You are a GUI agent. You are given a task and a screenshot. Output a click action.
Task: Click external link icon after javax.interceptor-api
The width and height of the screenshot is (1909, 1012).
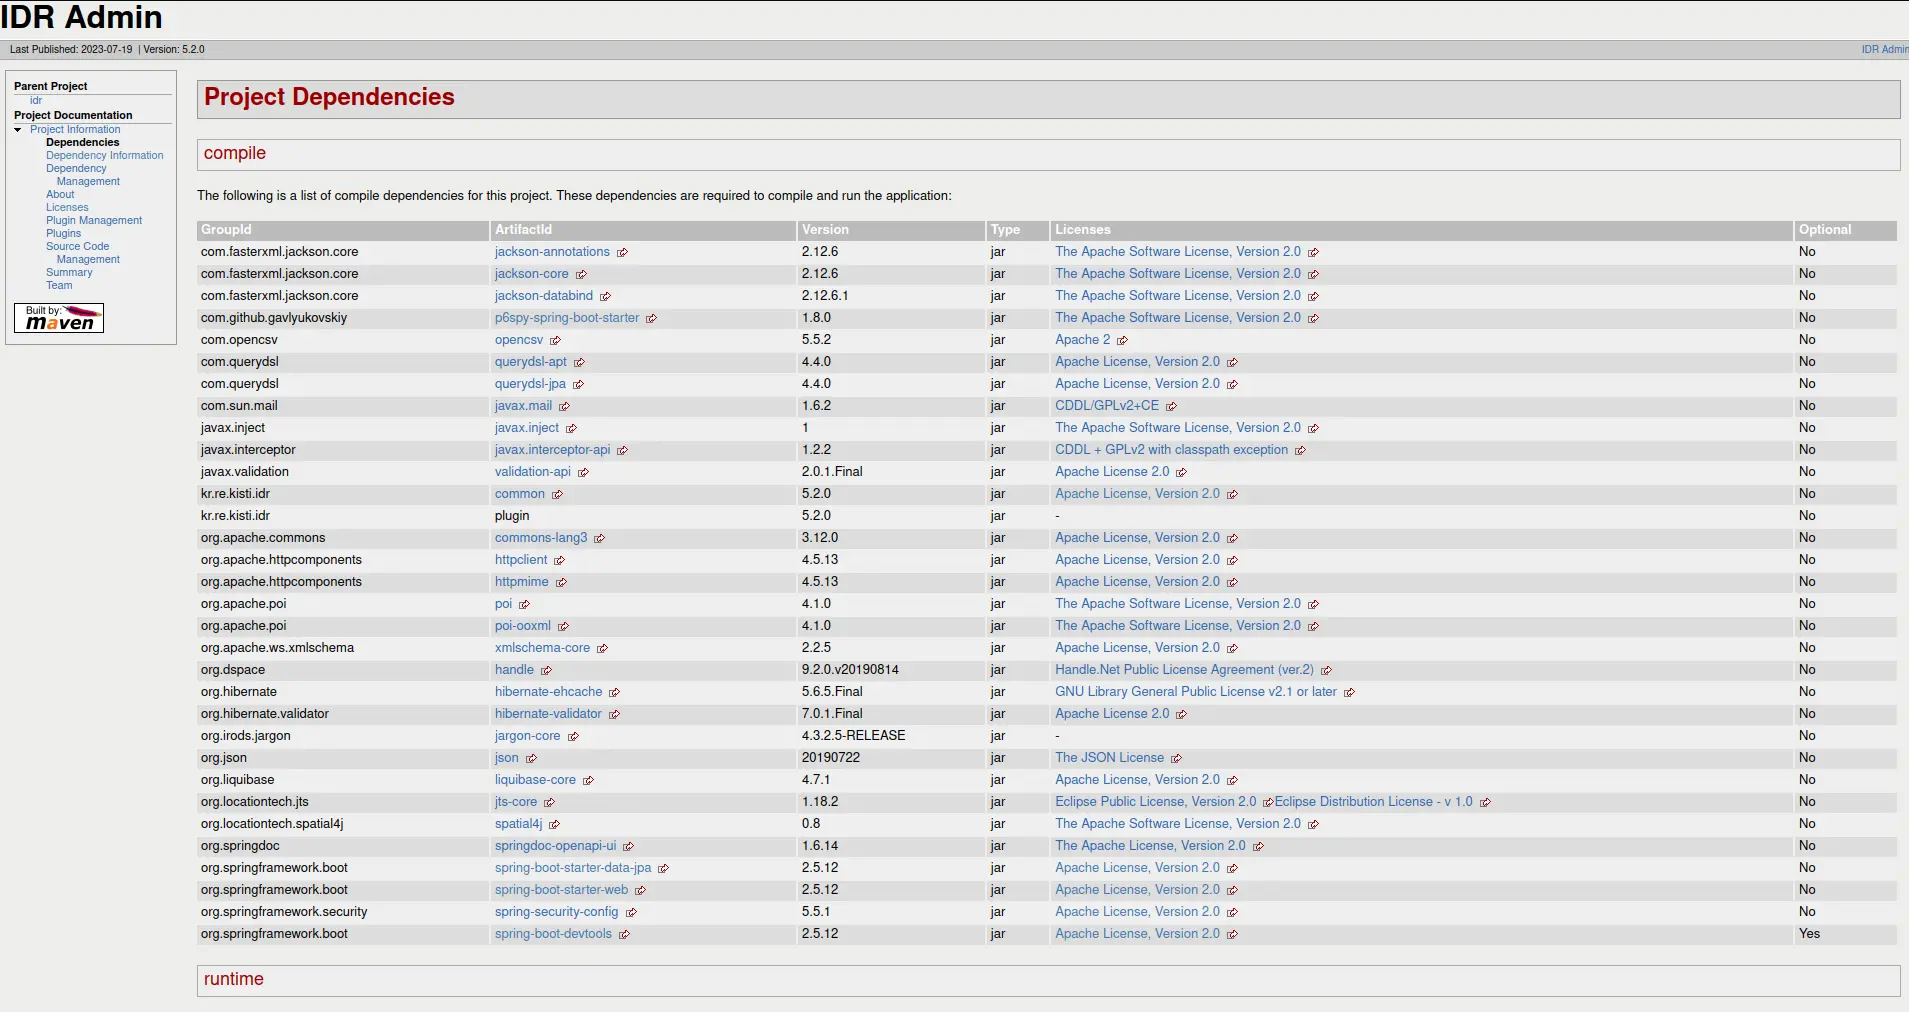point(622,451)
